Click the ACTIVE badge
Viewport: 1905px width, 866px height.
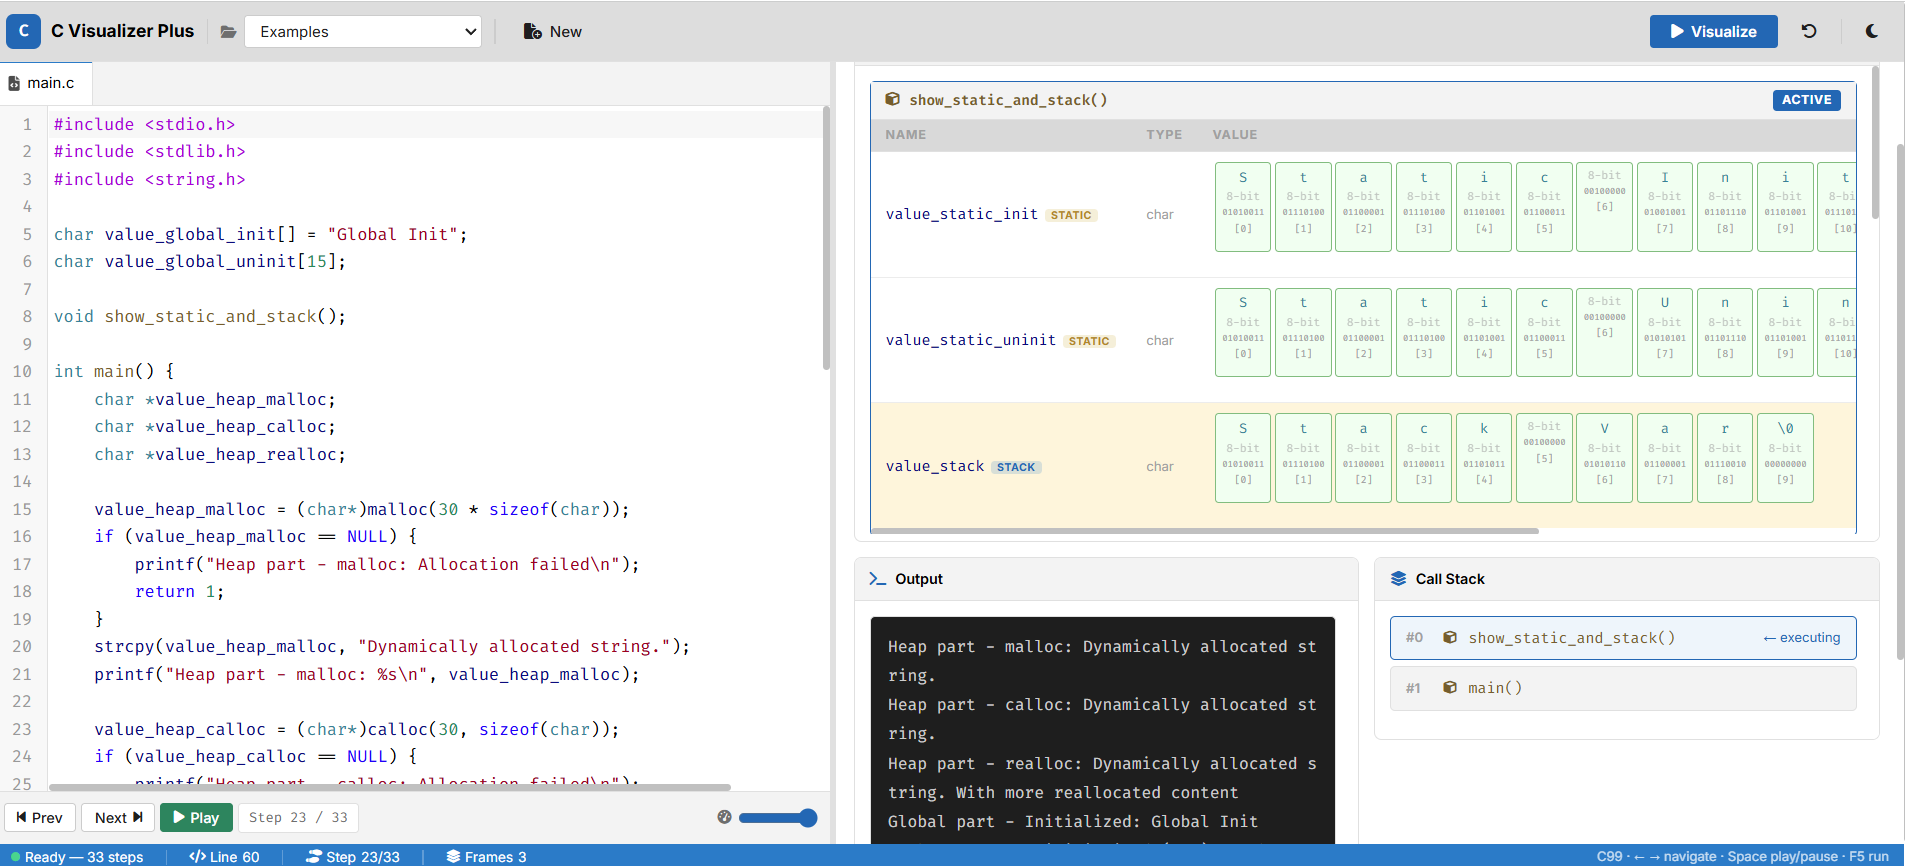(x=1806, y=100)
